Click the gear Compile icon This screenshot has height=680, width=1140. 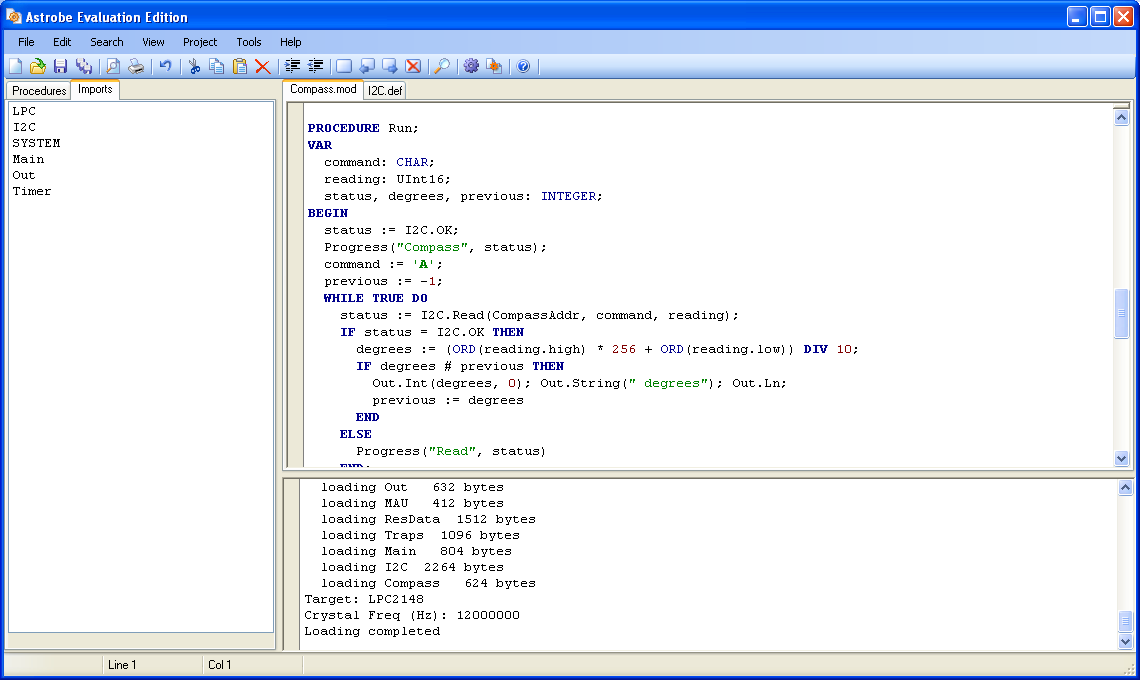click(470, 66)
